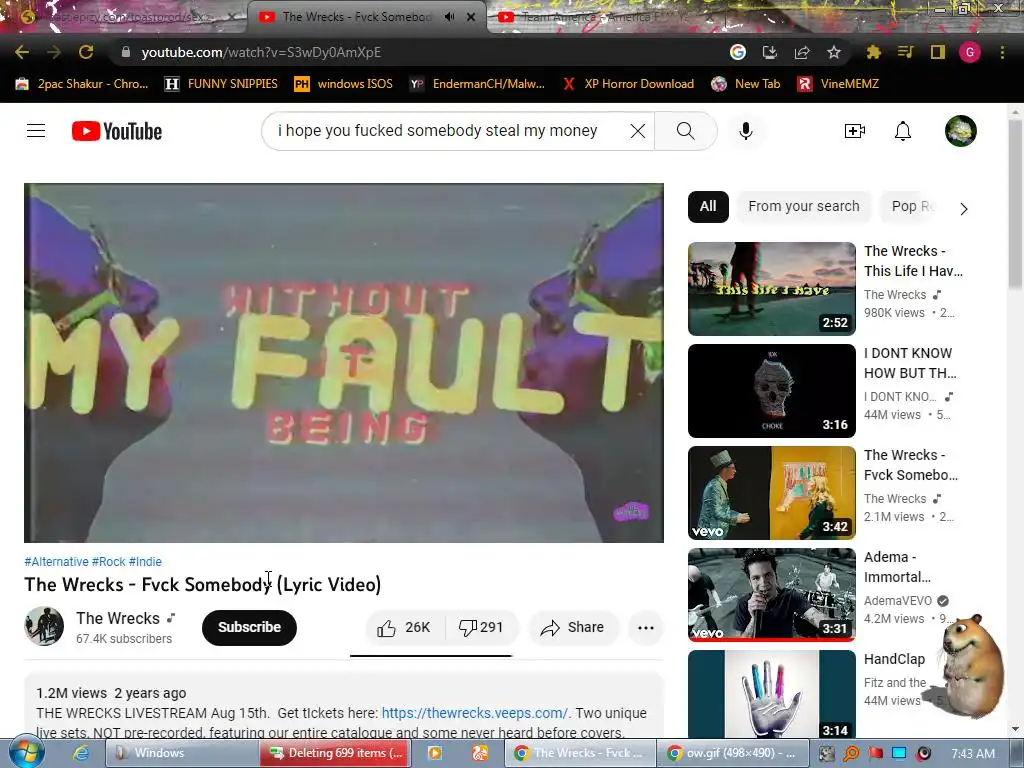
Task: Select the All filter chip
Action: point(708,206)
